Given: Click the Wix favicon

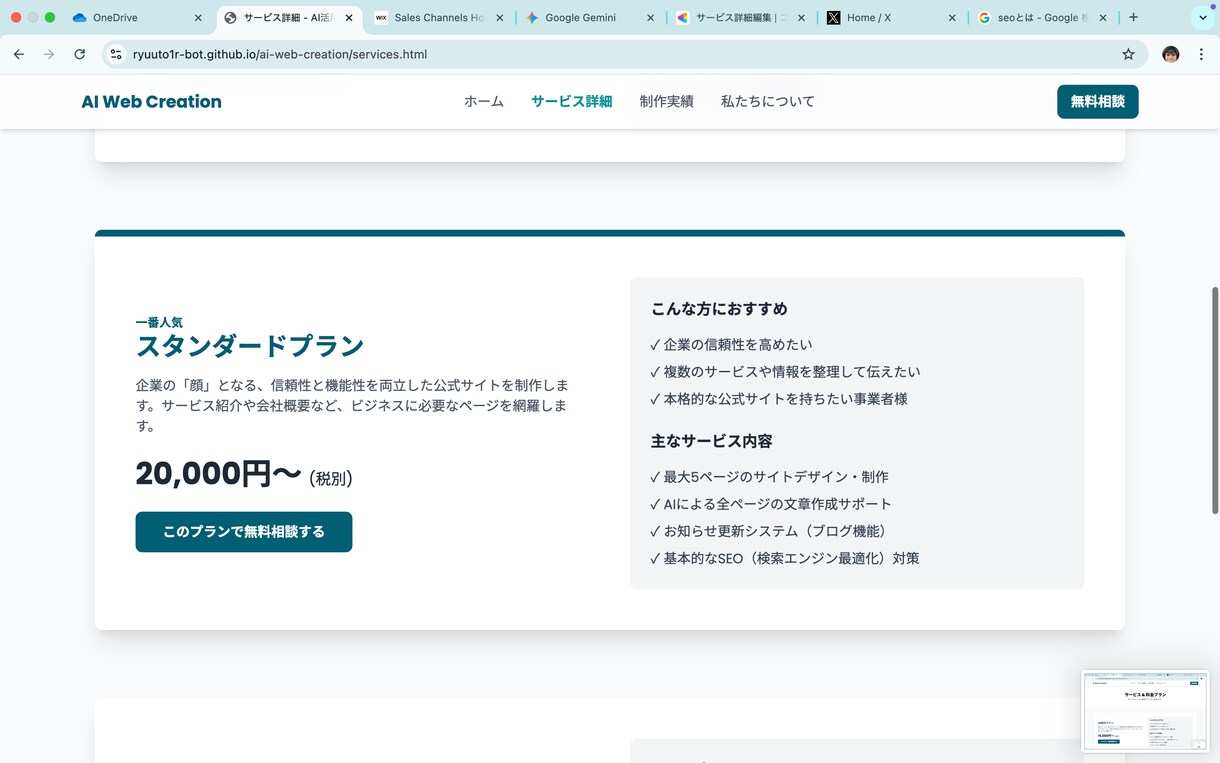Looking at the screenshot, I should coord(381,18).
